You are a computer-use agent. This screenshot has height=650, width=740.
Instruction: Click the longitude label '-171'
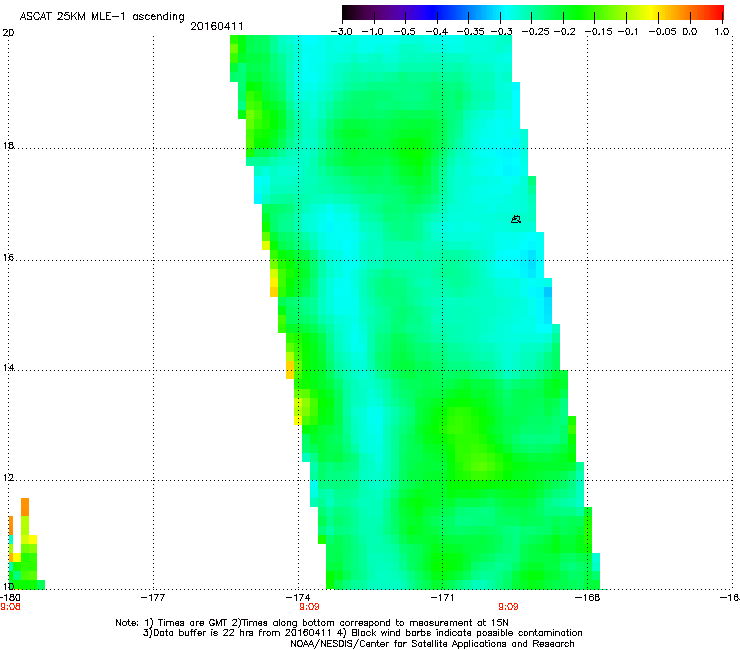(442, 598)
